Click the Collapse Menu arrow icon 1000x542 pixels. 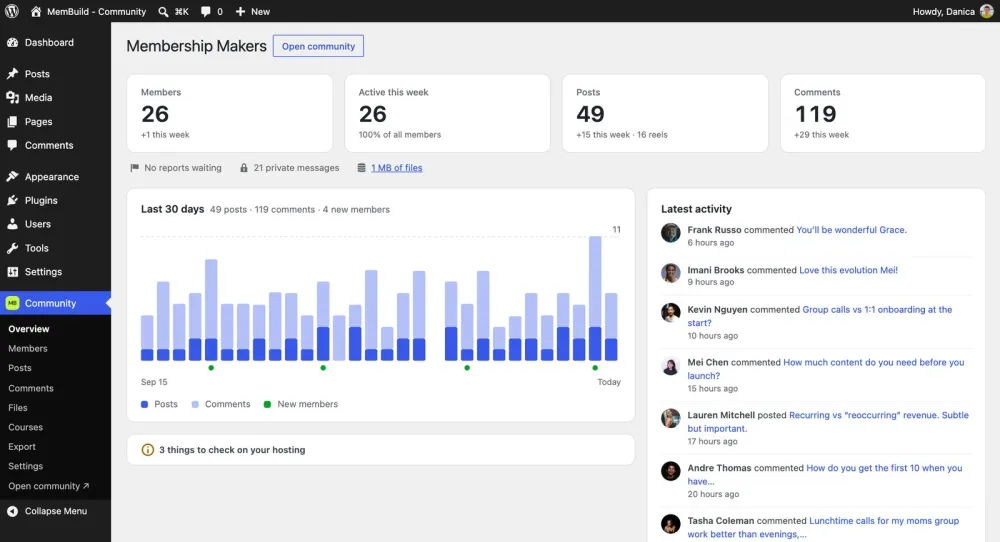click(x=12, y=511)
